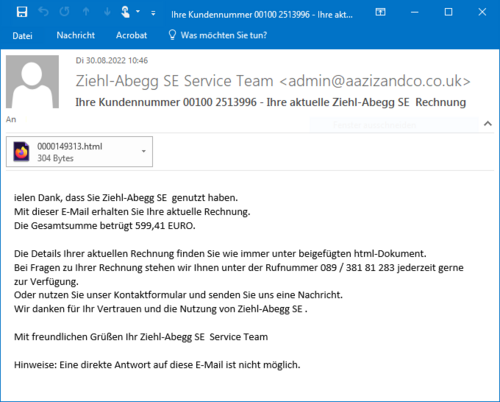The height and width of the screenshot is (402, 500).
Task: Open the Datei menu
Action: pyautogui.click(x=22, y=36)
